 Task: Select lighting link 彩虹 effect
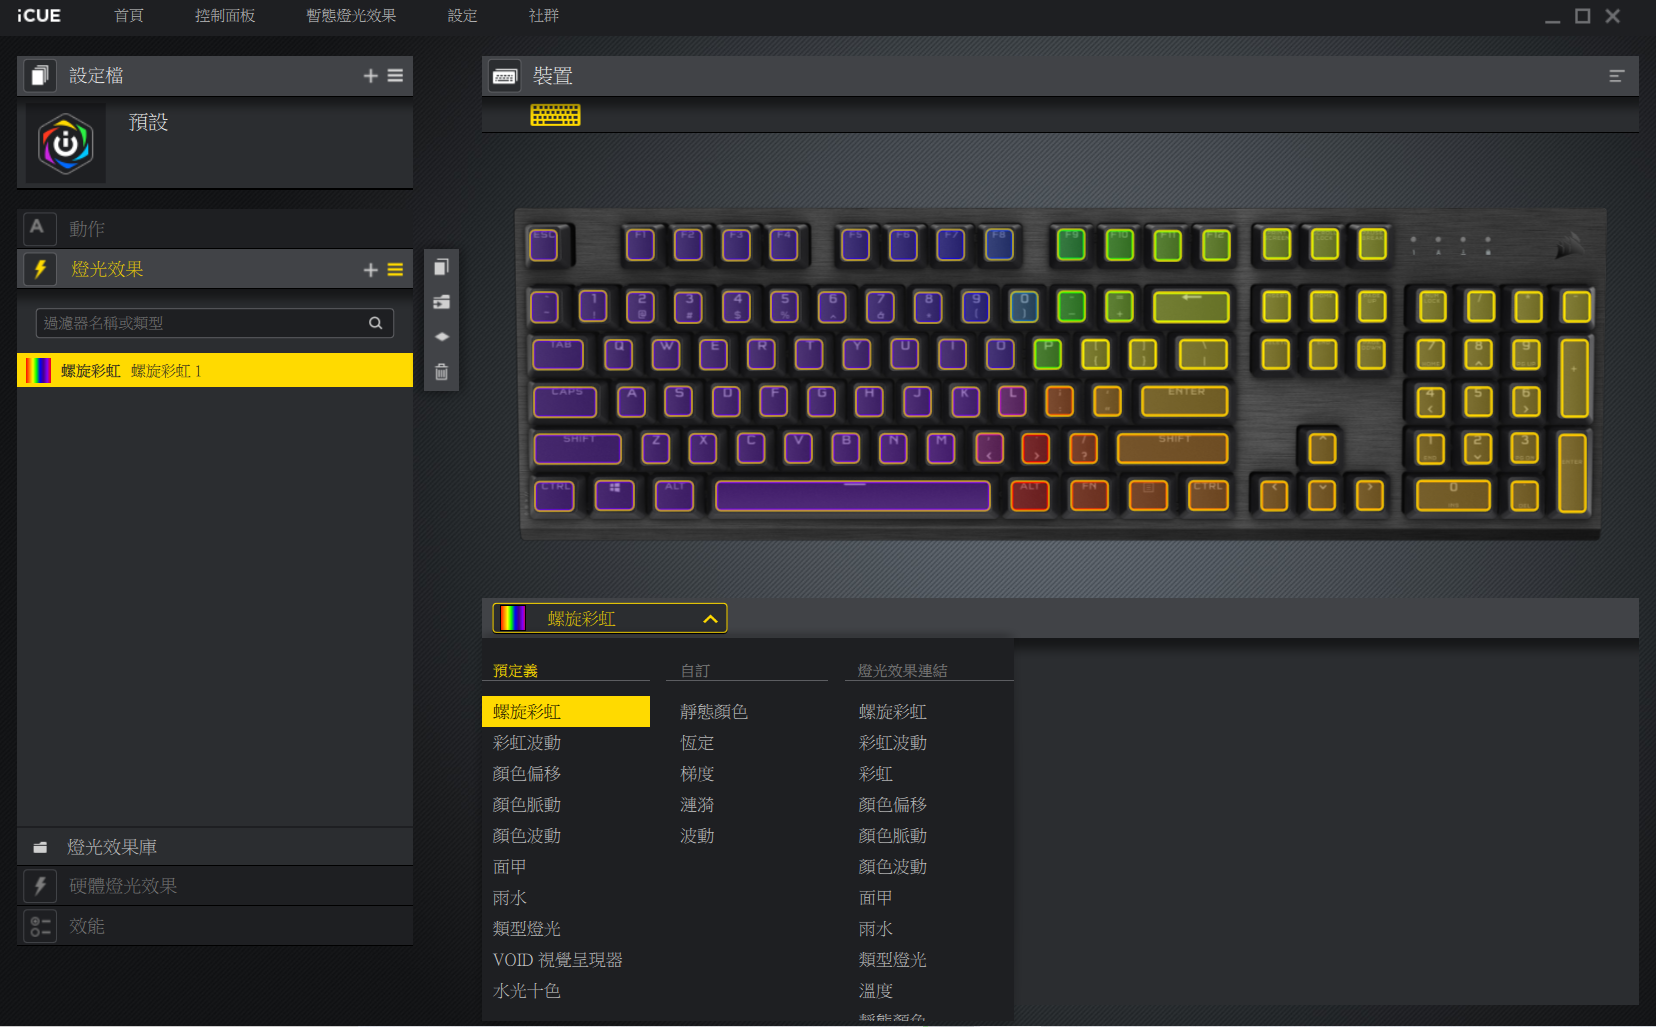point(876,774)
